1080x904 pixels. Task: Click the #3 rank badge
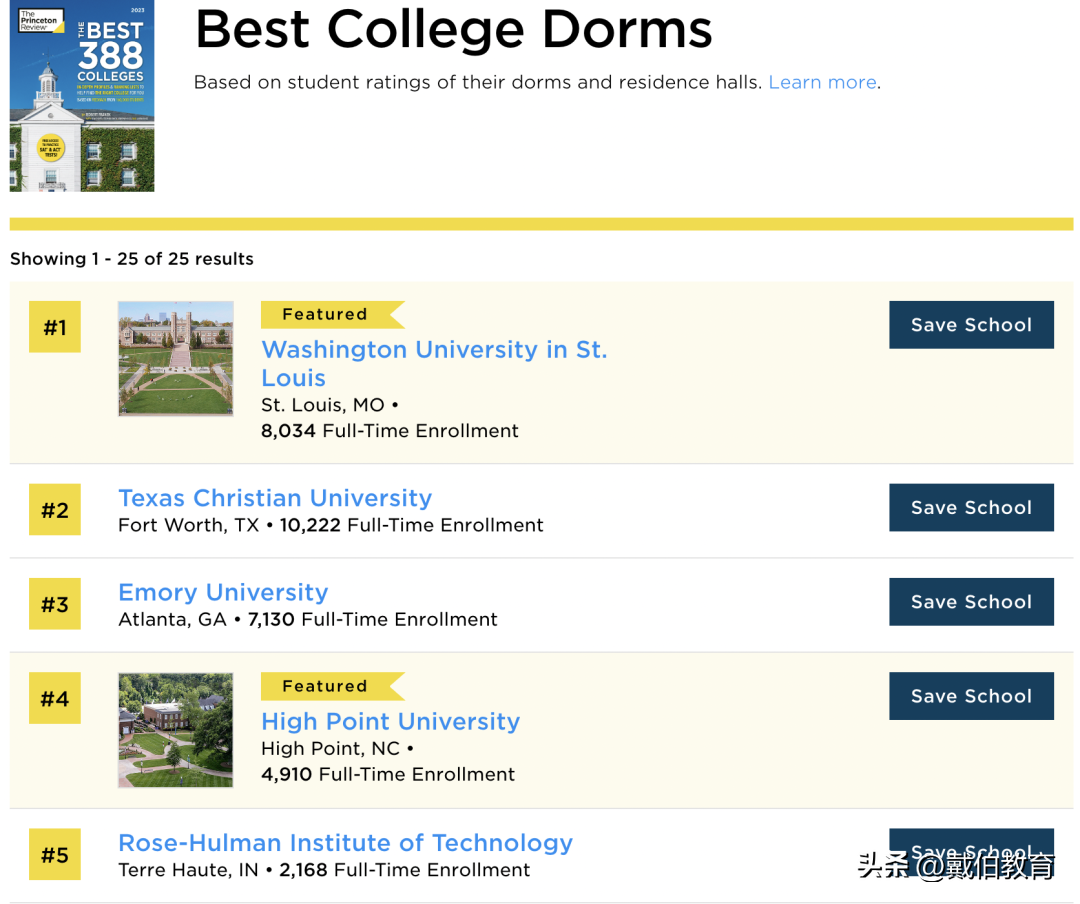[55, 605]
